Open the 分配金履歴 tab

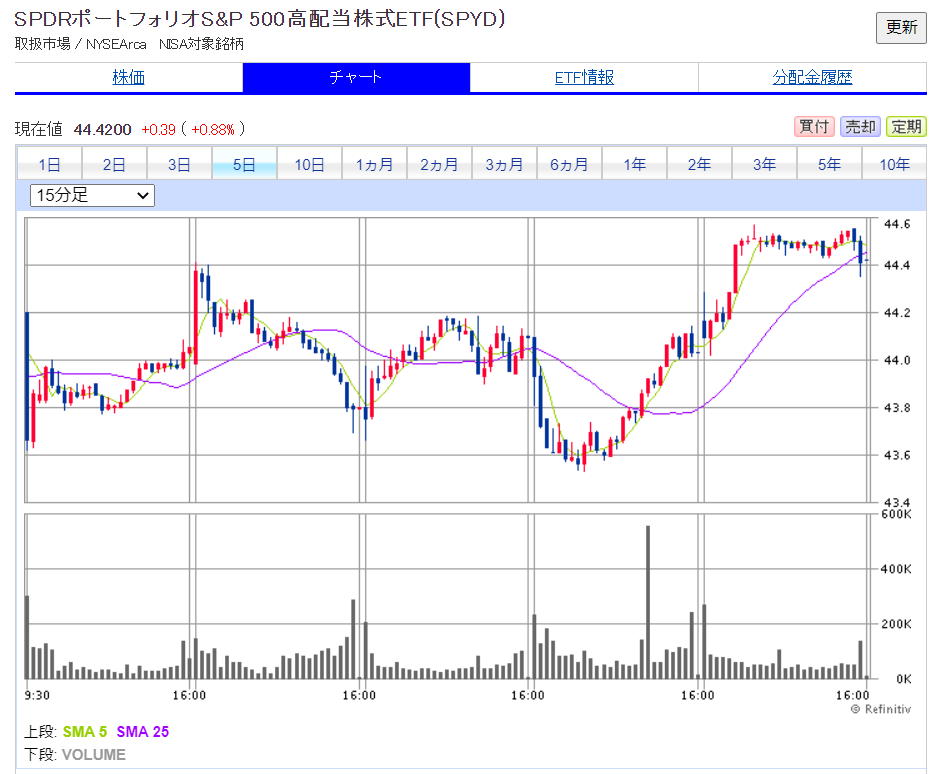812,77
